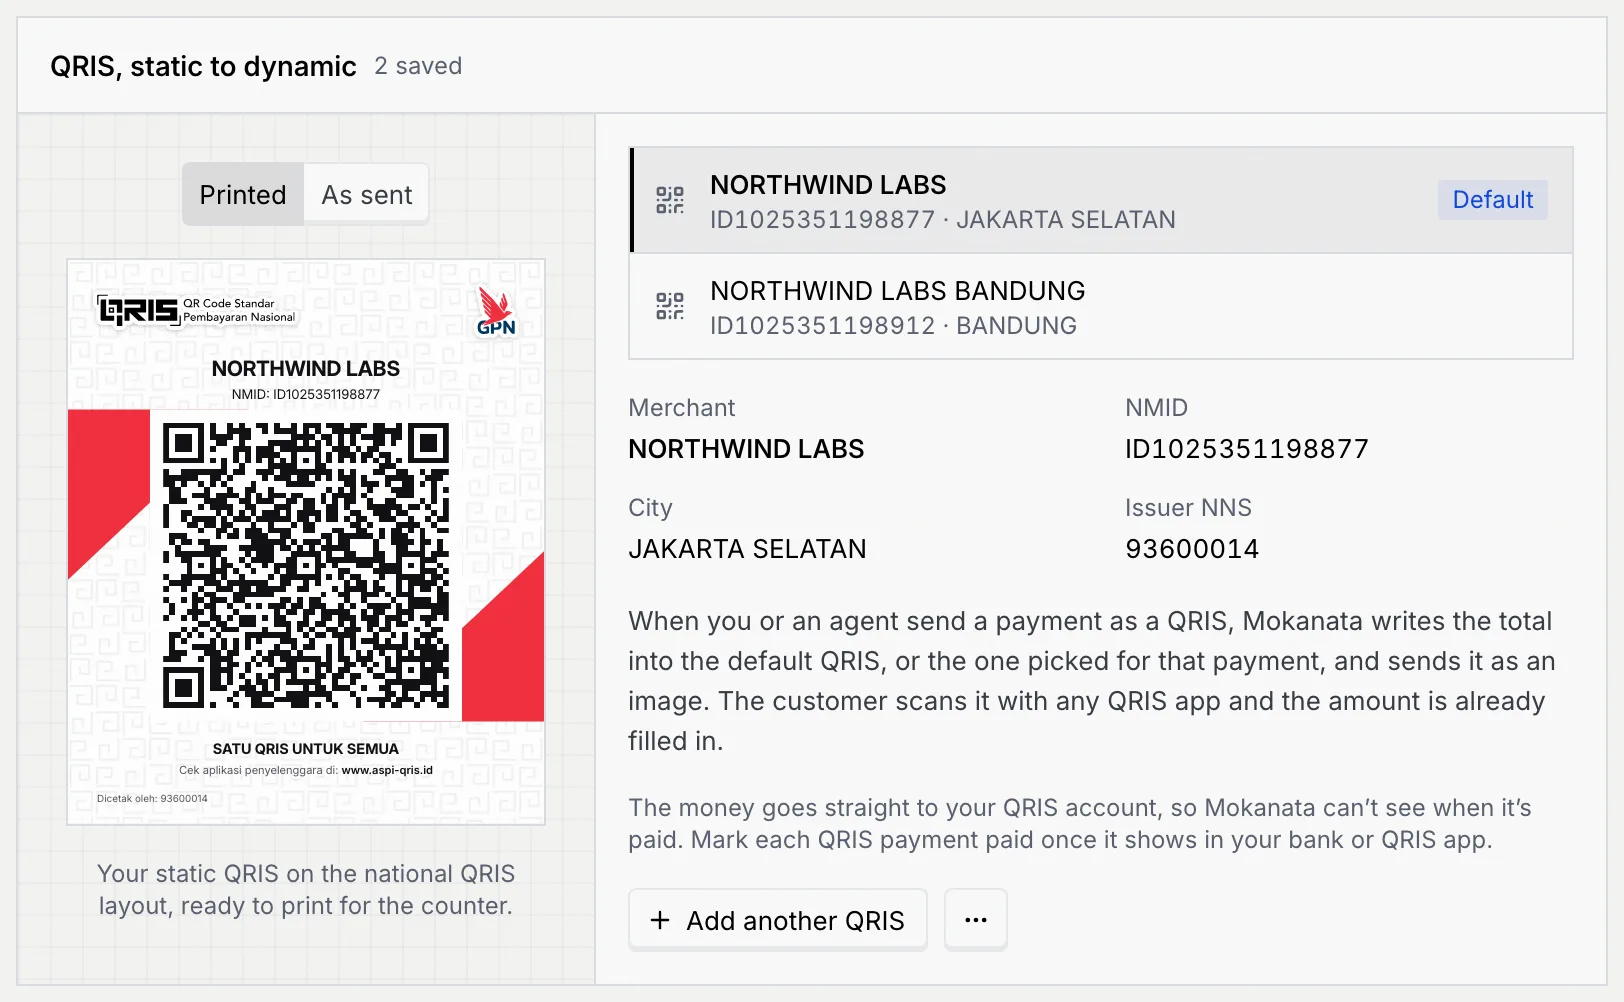Click the Merchant value NORTHWIND LABS in details
Screen dimensions: 1624x1002
[x=746, y=449]
